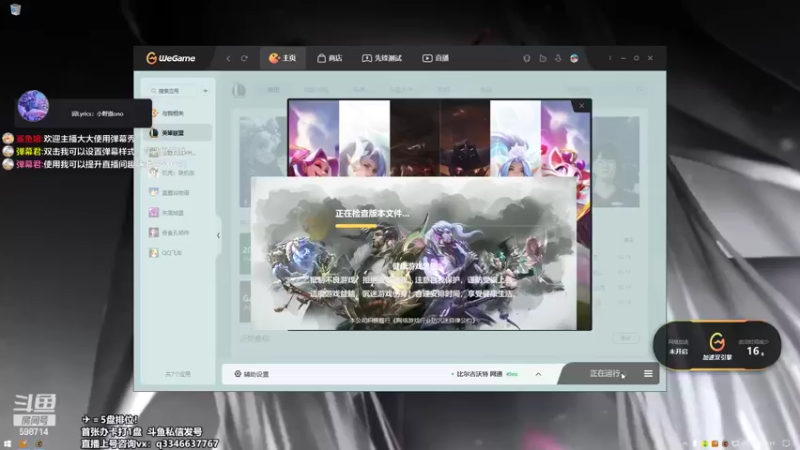Click the search icon at the header's right end
Image resolution: width=800 pixels, height=450 pixels.
[x=639, y=90]
